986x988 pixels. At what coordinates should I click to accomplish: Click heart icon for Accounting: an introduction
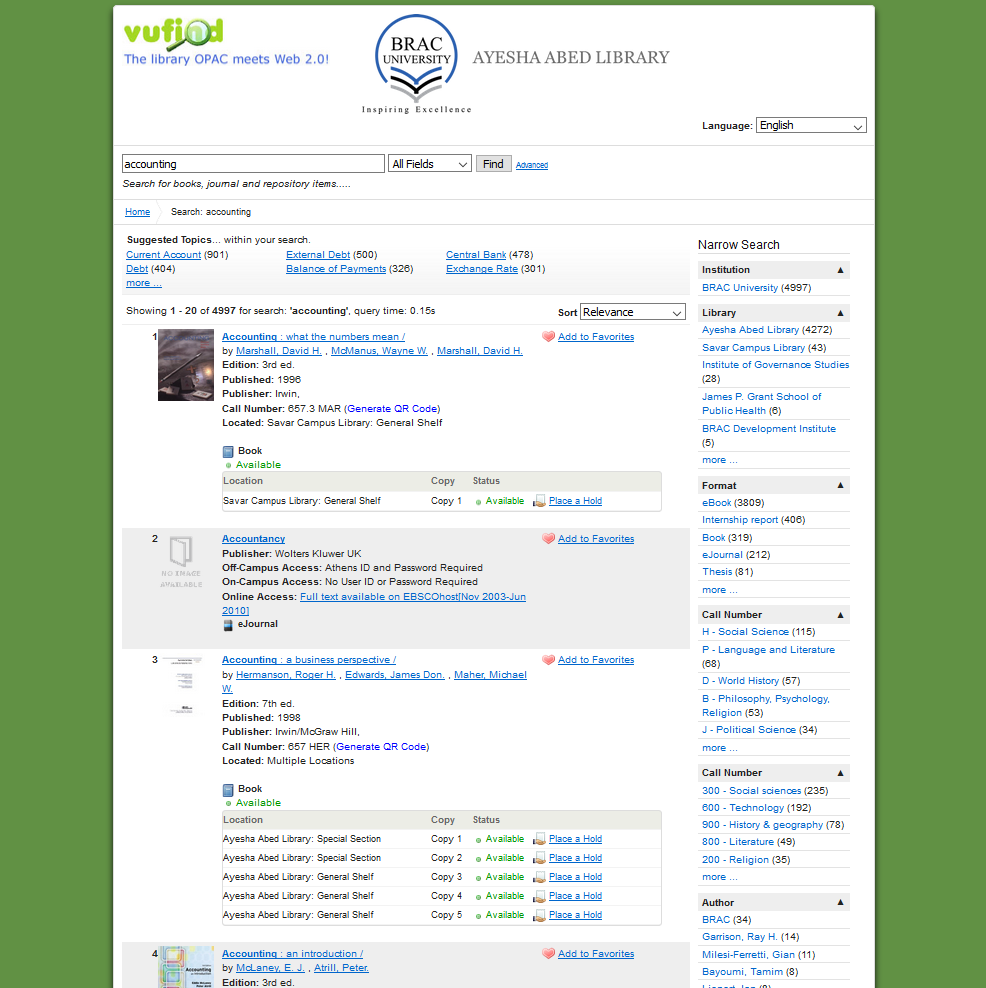tap(548, 954)
